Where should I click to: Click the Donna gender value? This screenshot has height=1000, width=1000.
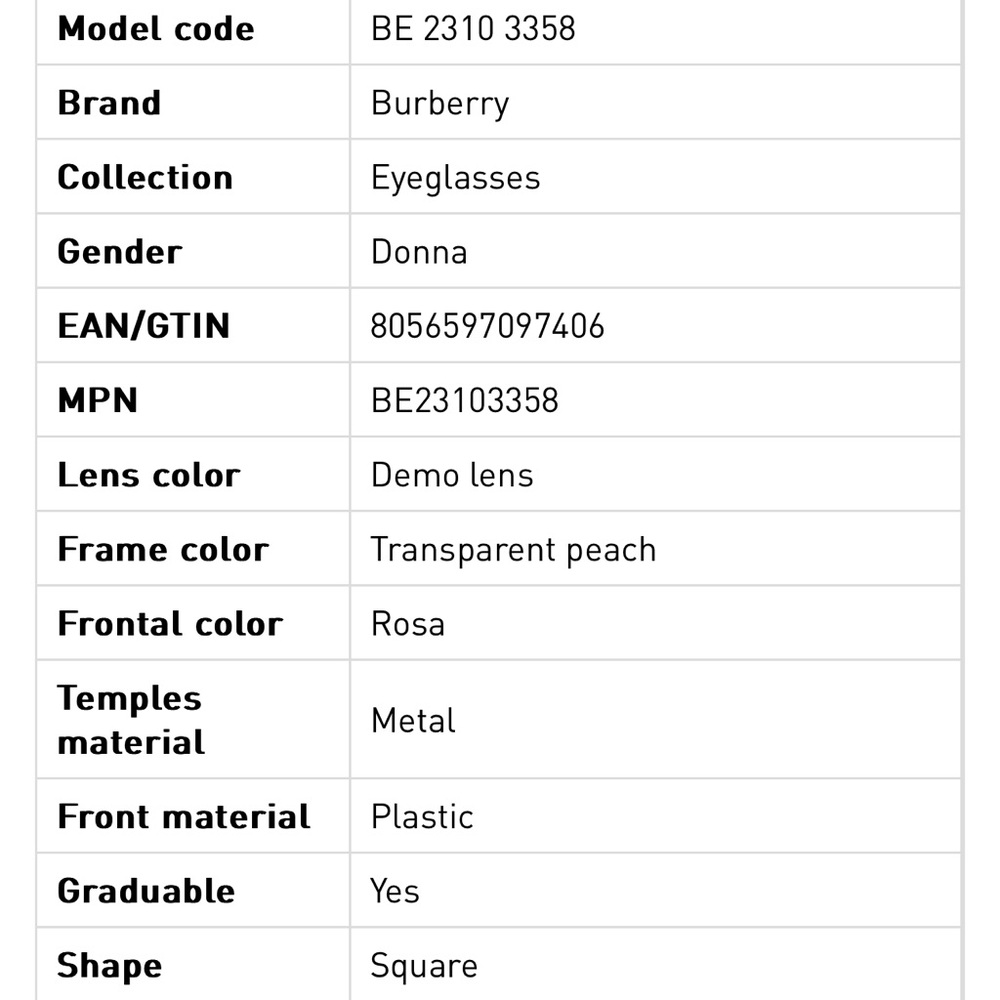pyautogui.click(x=419, y=252)
